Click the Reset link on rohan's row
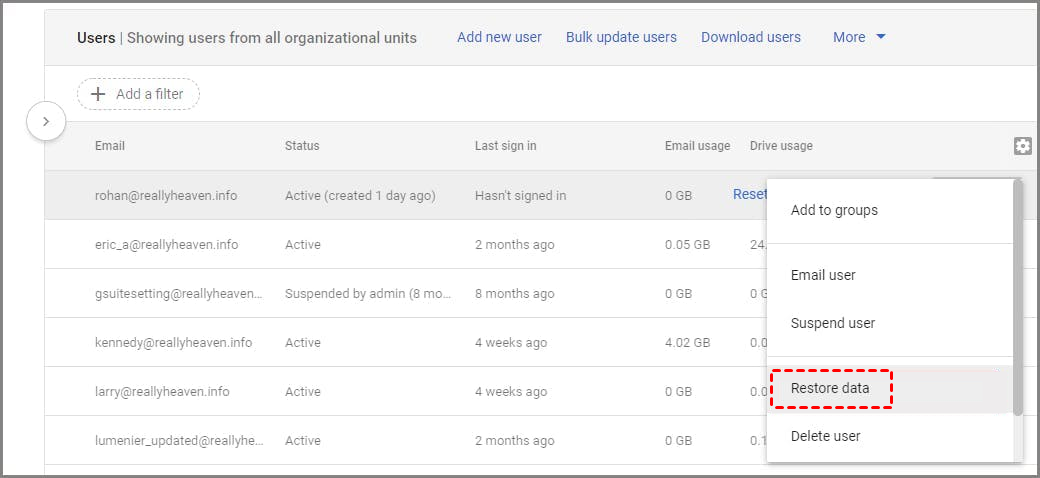The image size is (1040, 478). [x=750, y=194]
